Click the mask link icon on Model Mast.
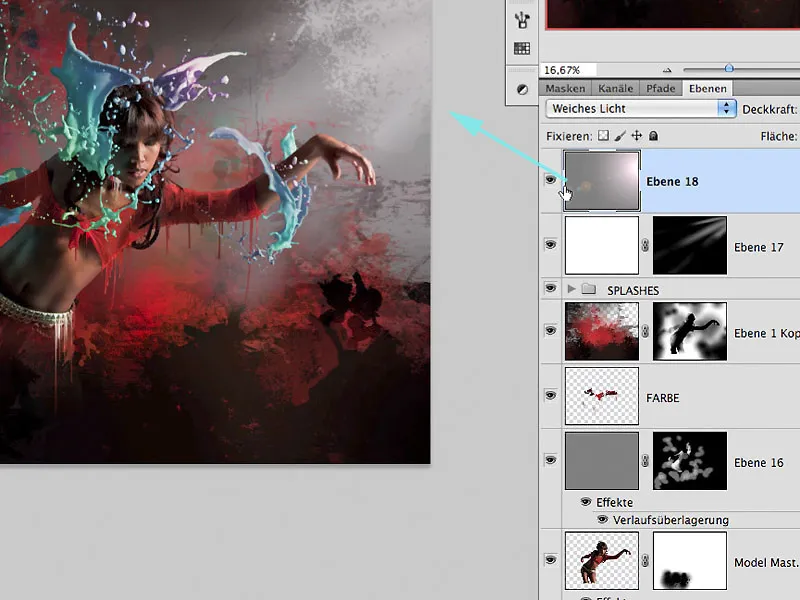 [645, 560]
